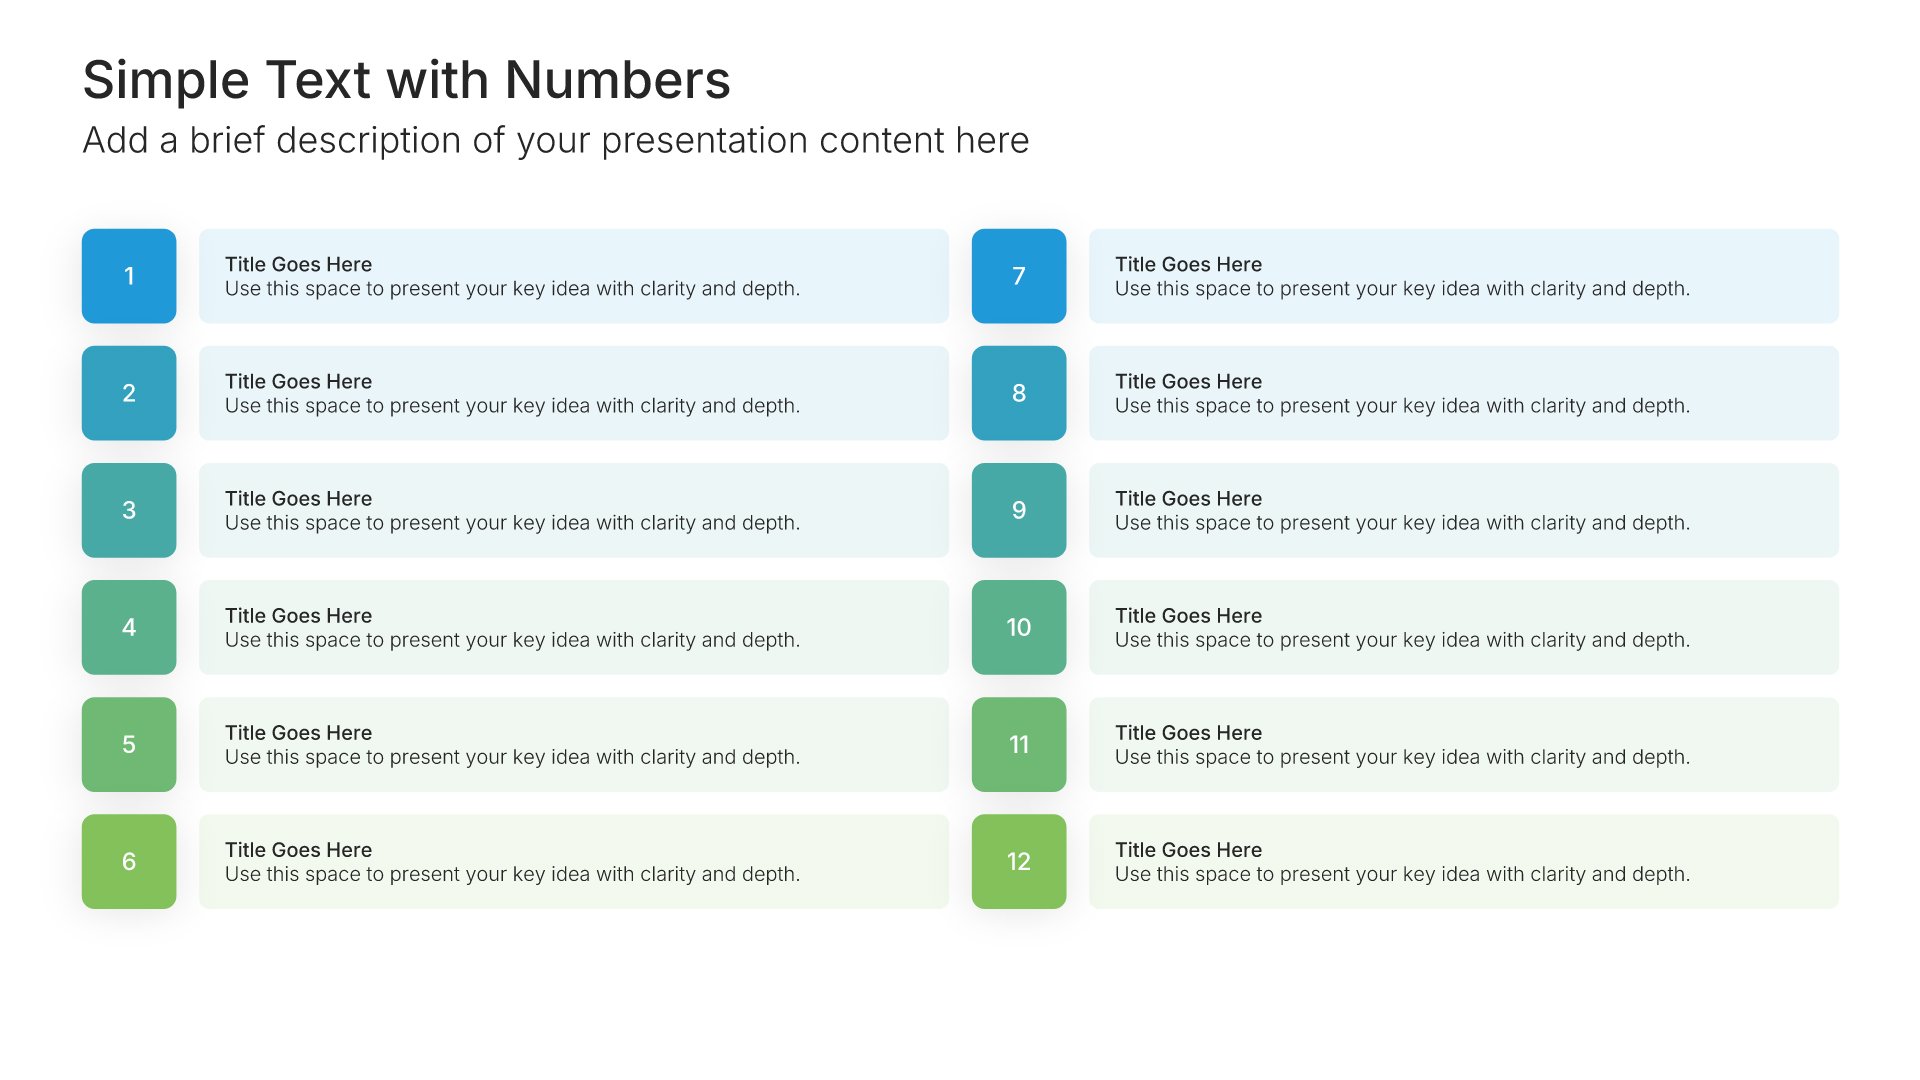This screenshot has height=1080, width=1920.
Task: Click the 'Simple Text with Numbers' heading
Action: (406, 80)
